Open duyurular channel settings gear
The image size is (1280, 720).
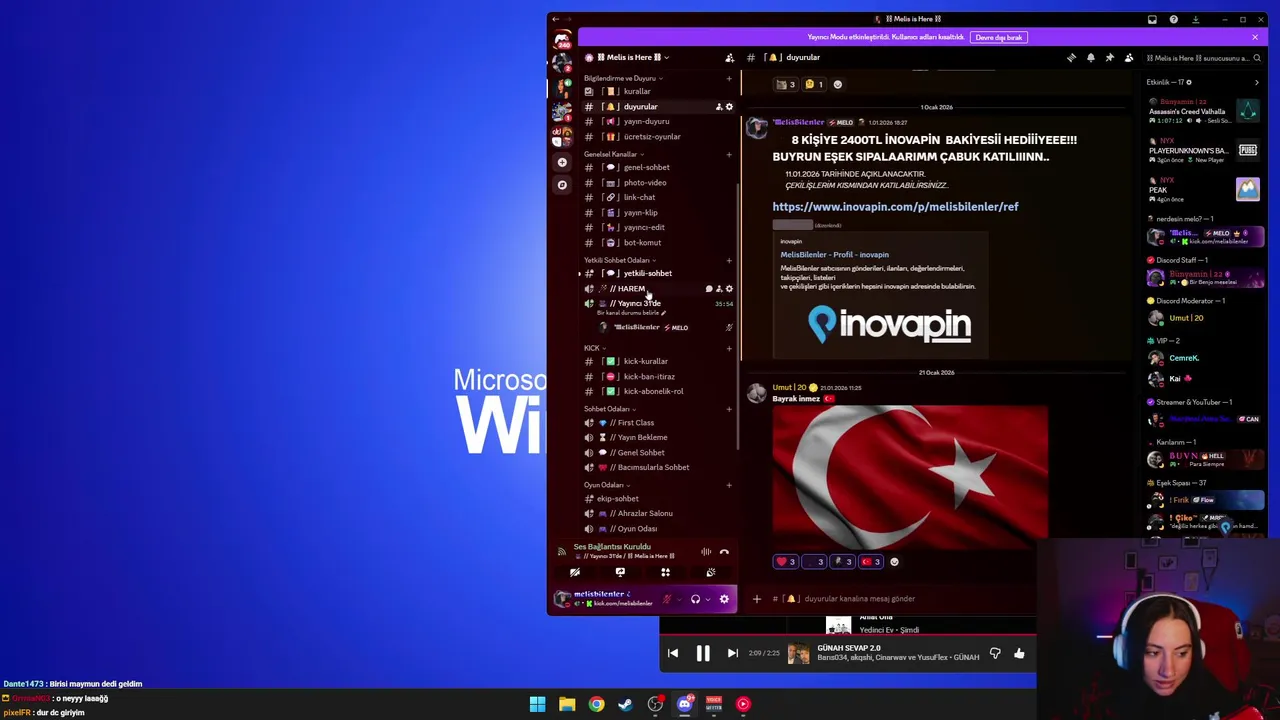pos(729,107)
